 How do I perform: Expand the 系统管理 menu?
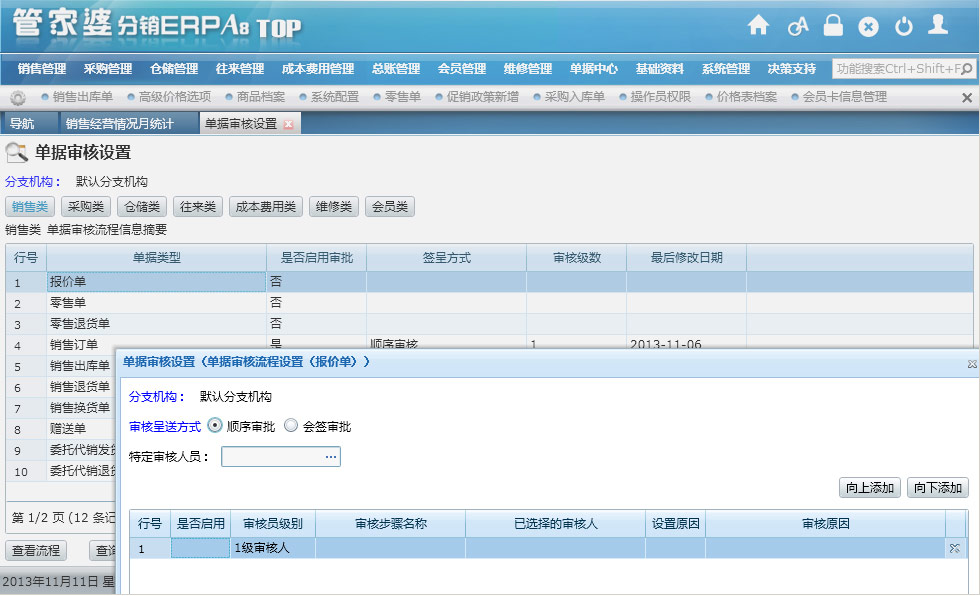tap(725, 69)
